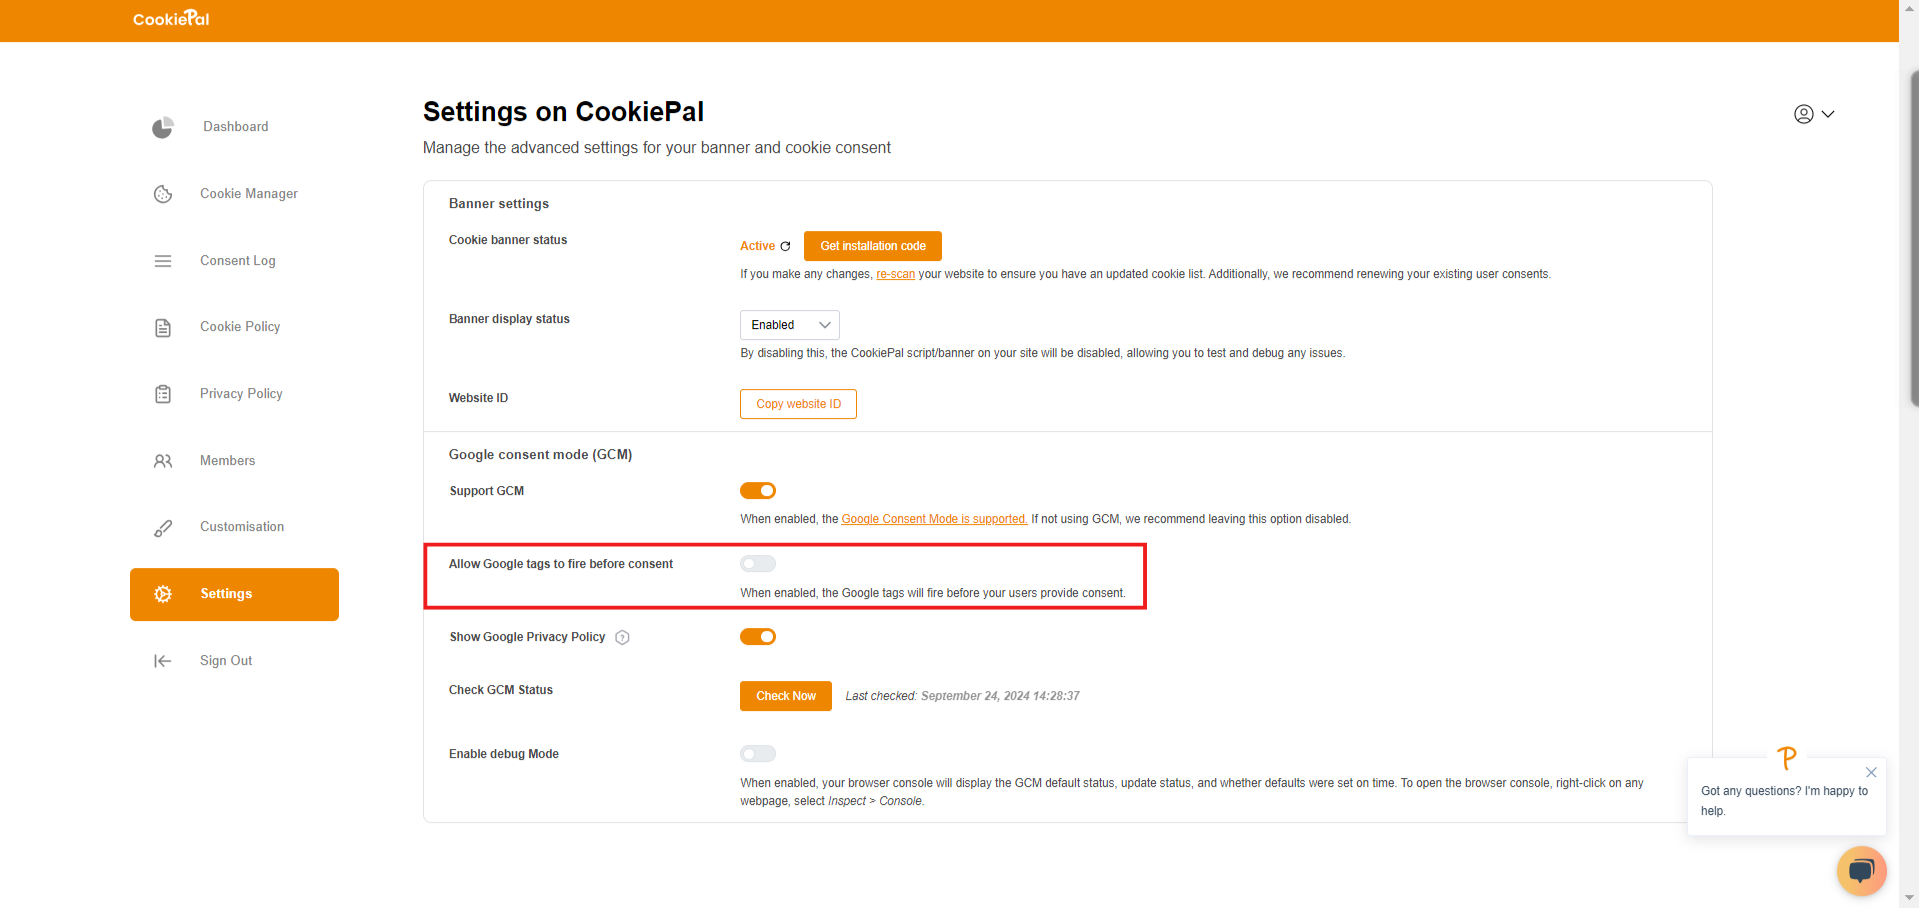Enable Allow Google tags before consent
This screenshot has width=1919, height=908.
coord(758,564)
